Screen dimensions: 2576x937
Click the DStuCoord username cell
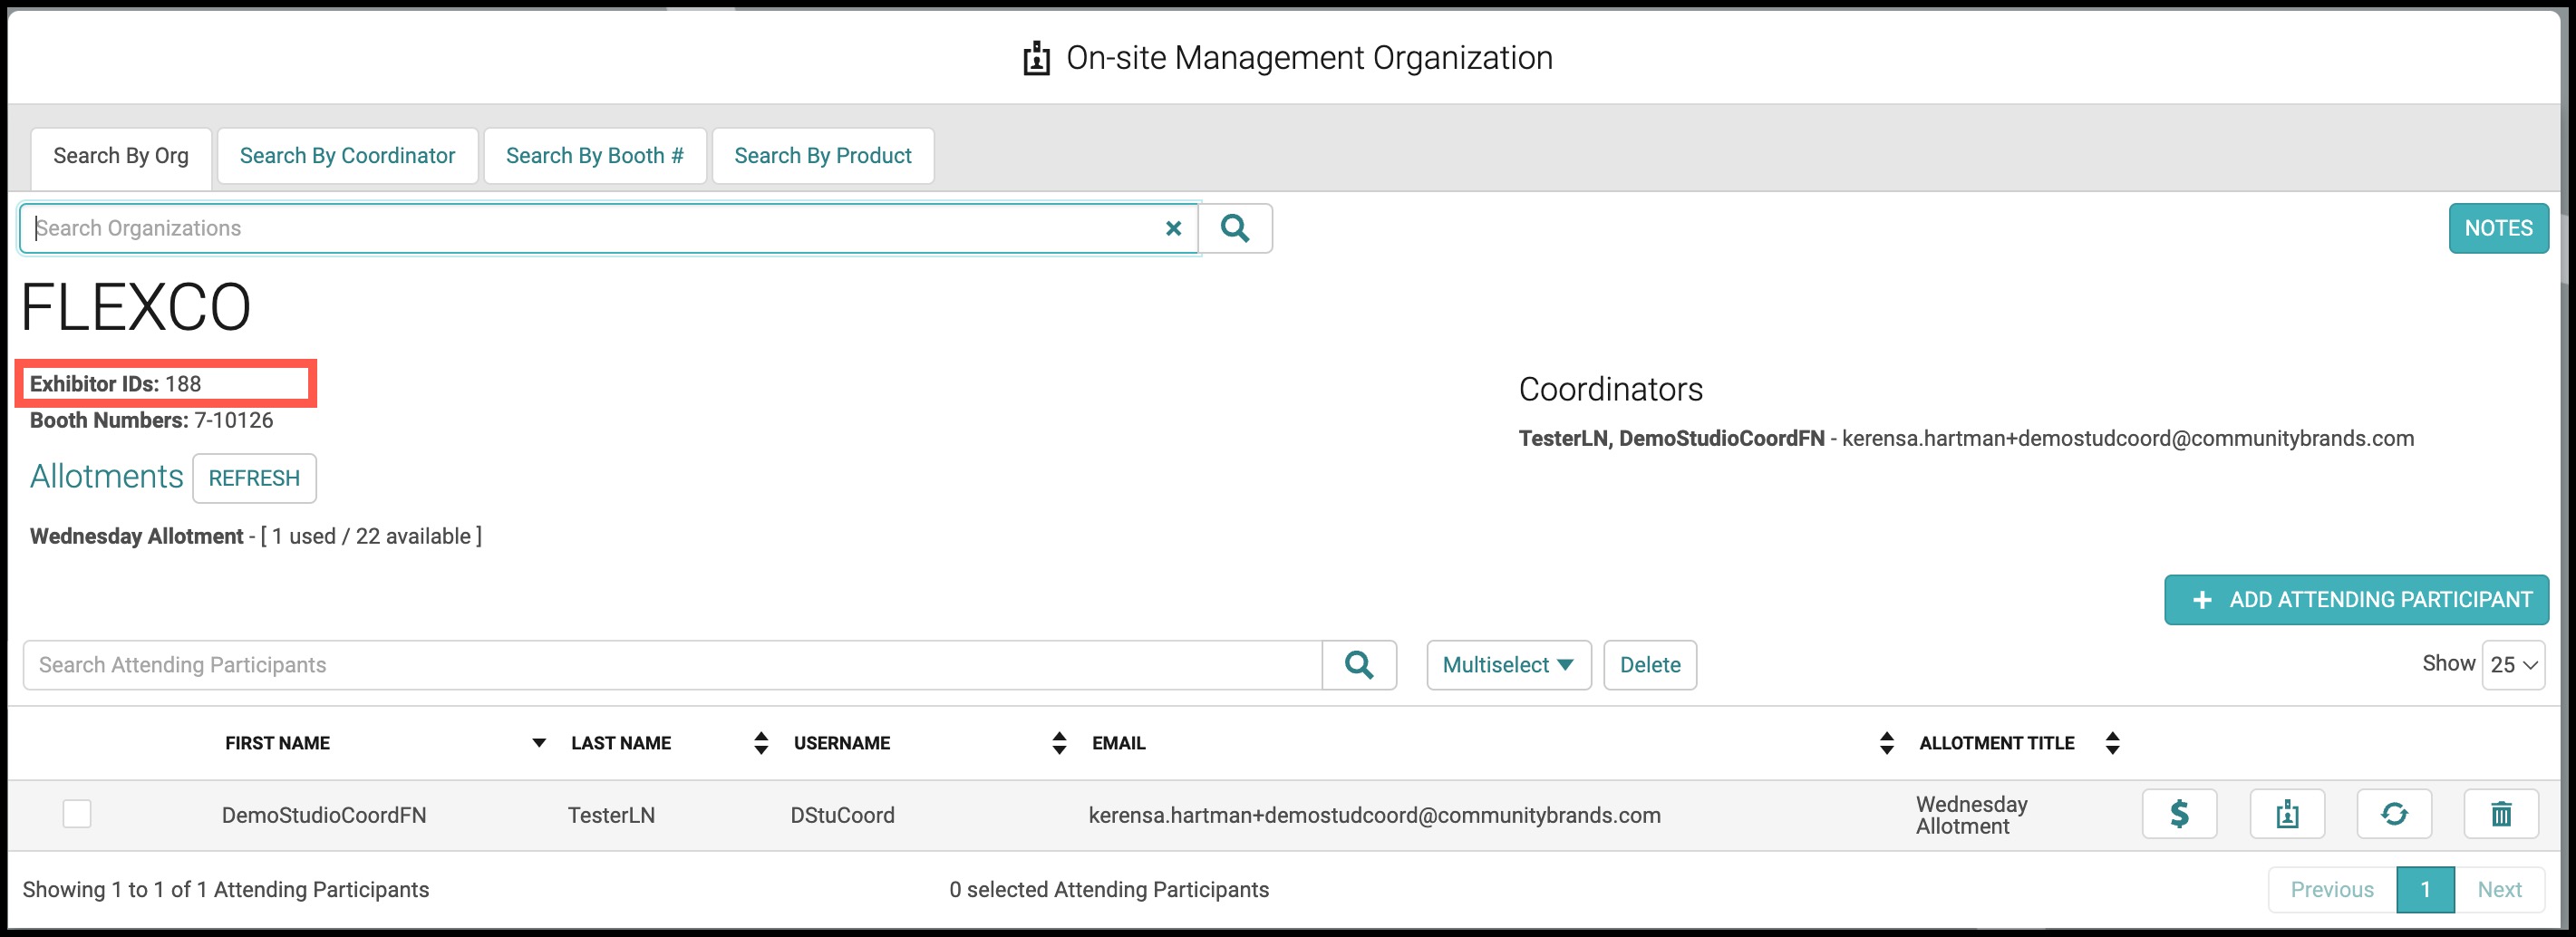(x=842, y=815)
